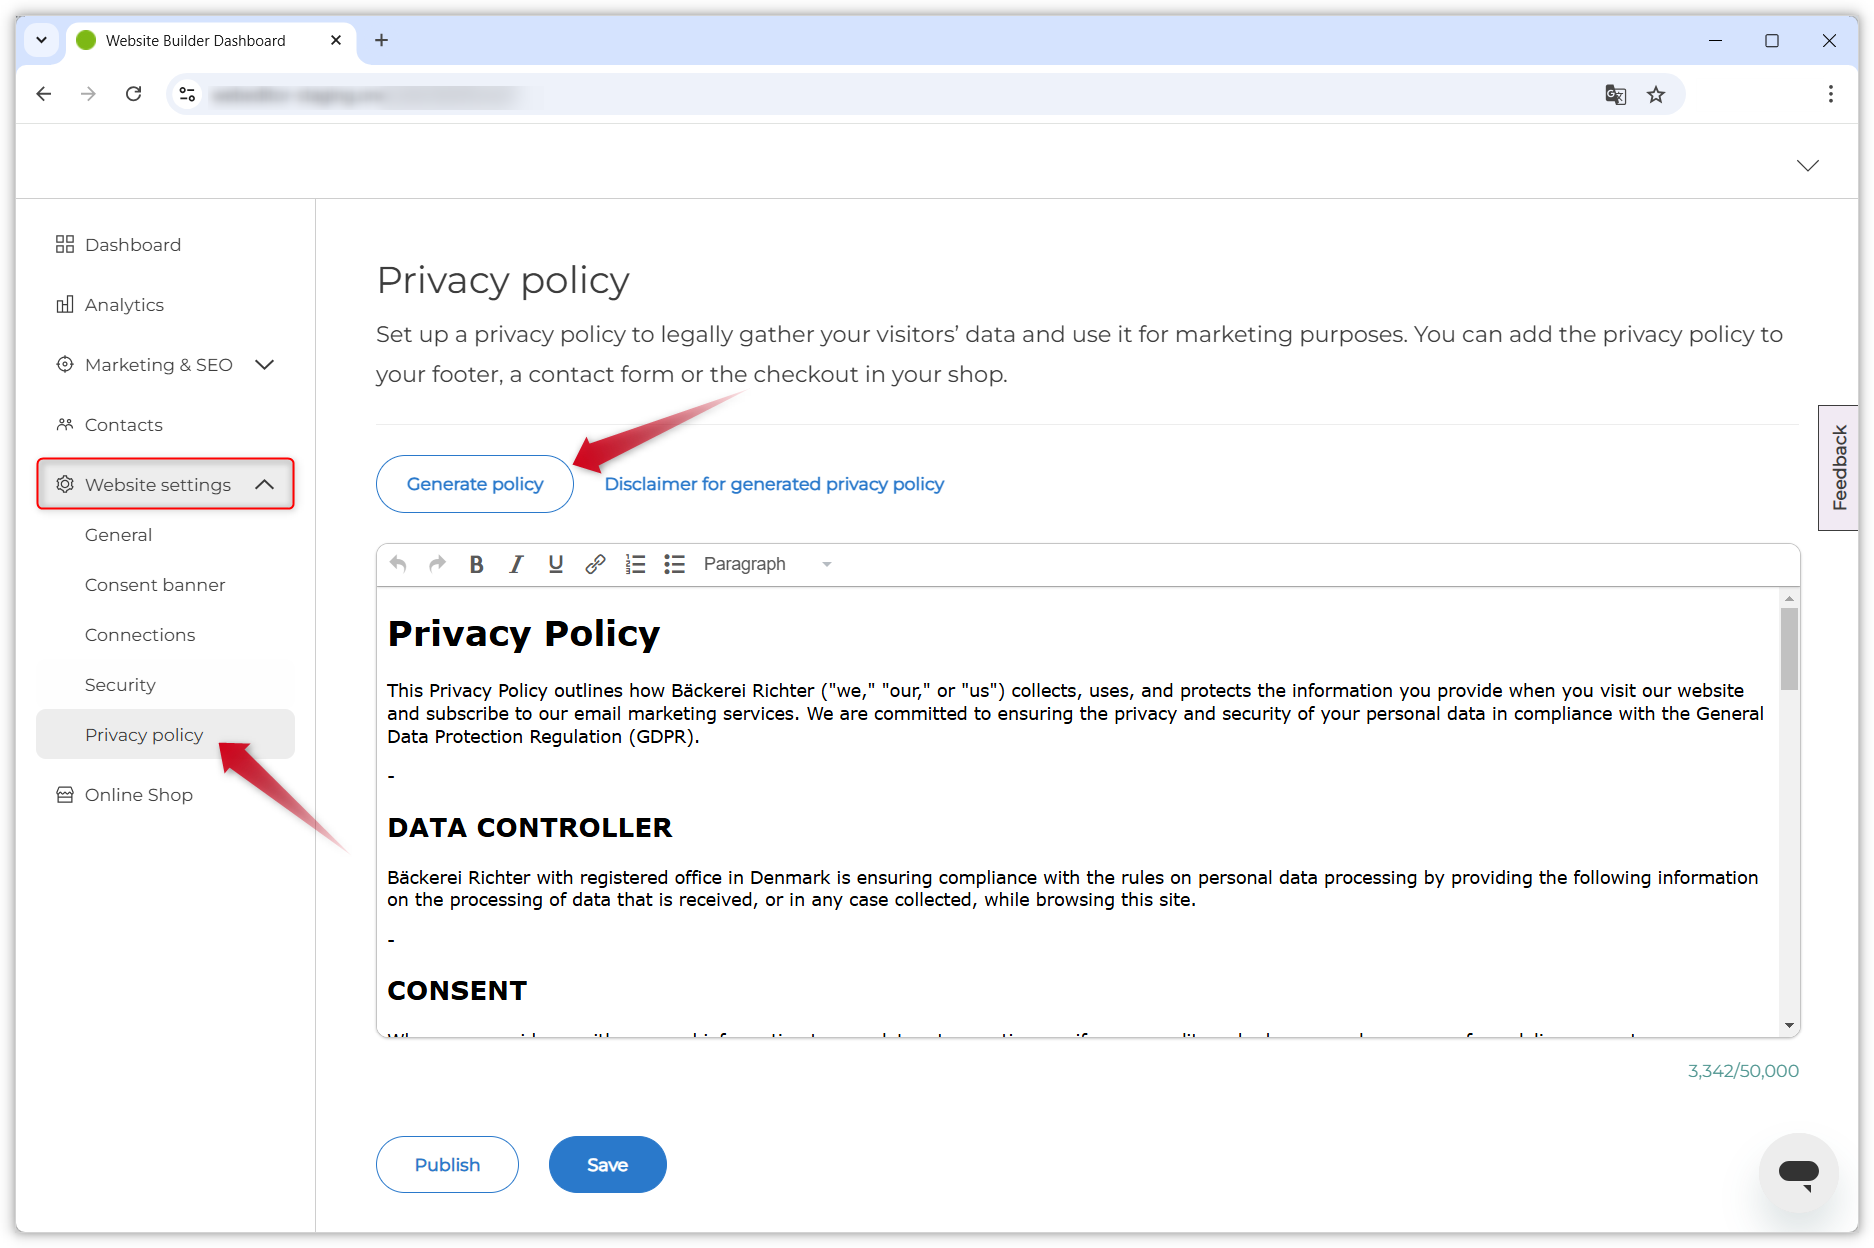Redo the last editor change
This screenshot has height=1248, width=1874.
[x=437, y=565]
